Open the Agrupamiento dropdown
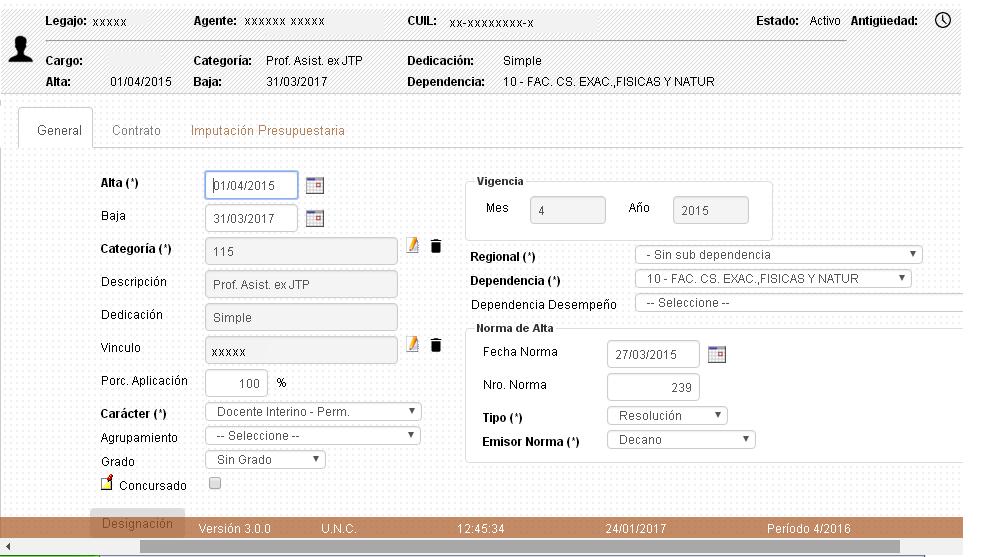 pos(312,435)
